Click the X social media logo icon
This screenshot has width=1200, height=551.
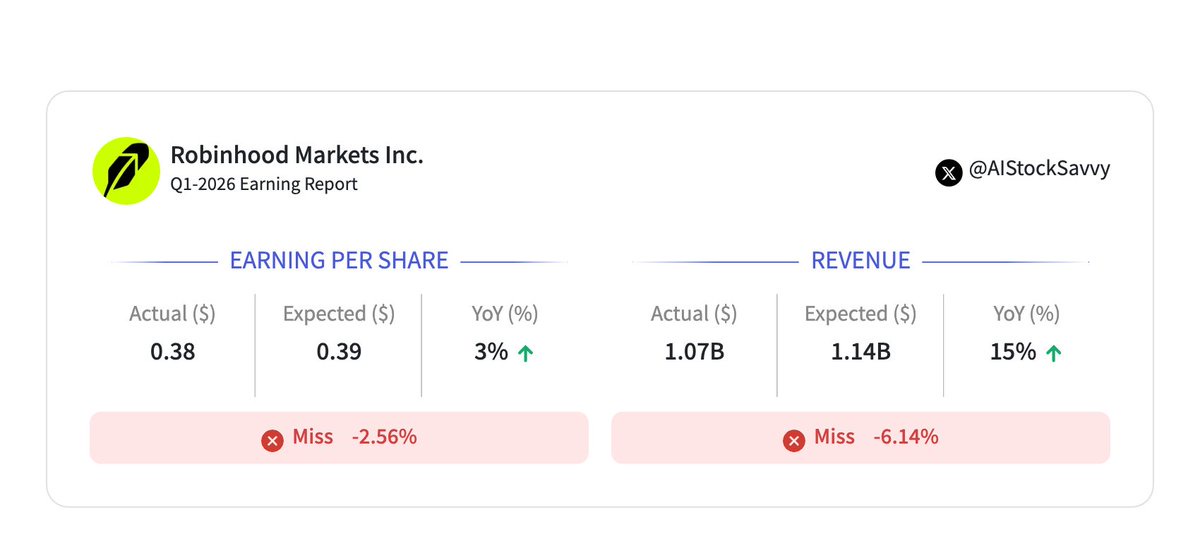click(x=948, y=172)
